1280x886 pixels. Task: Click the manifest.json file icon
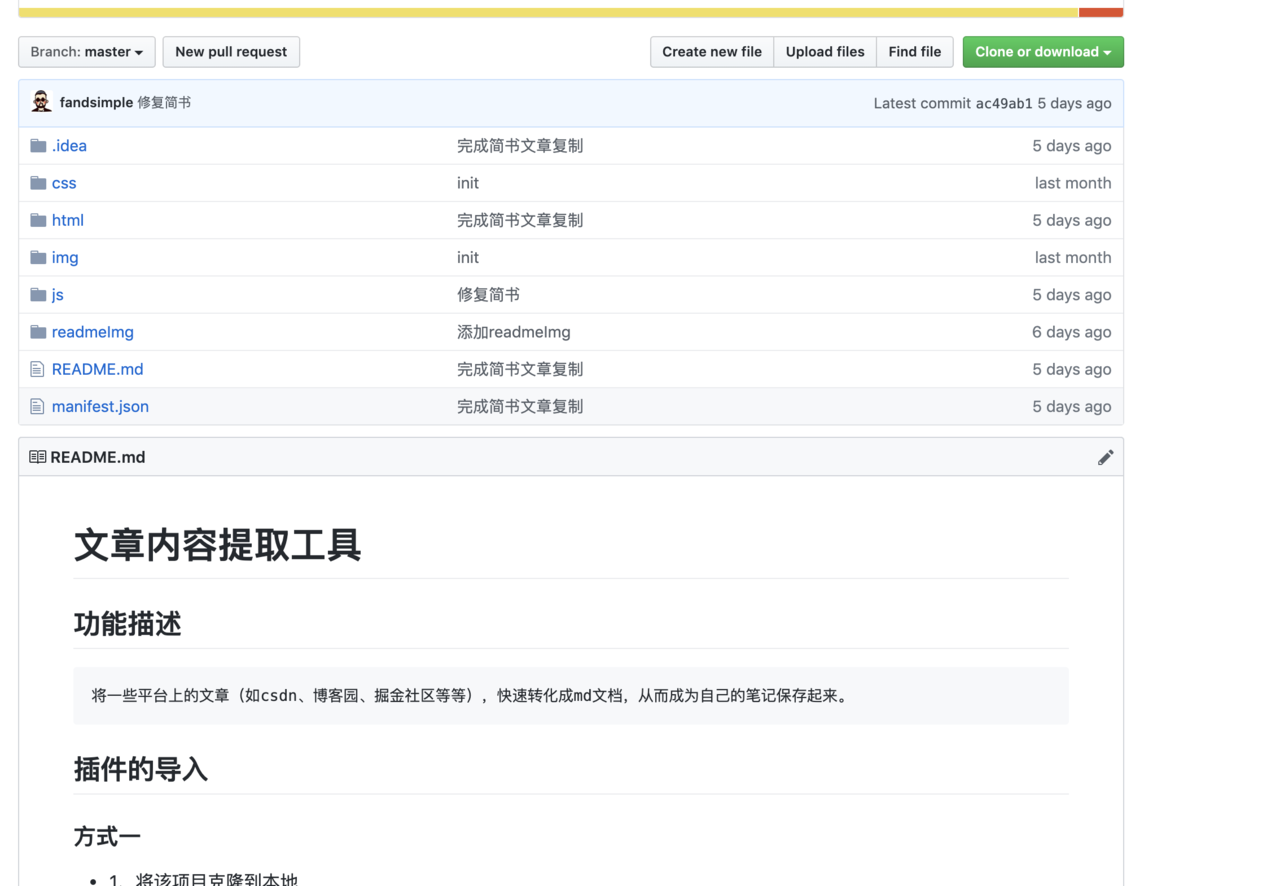tap(37, 407)
